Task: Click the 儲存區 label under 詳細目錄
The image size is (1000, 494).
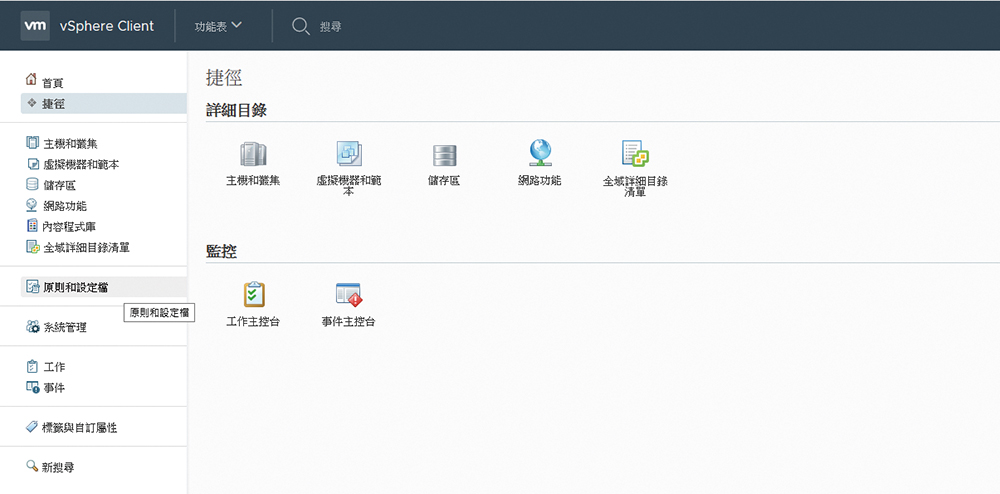Action: 444,181
